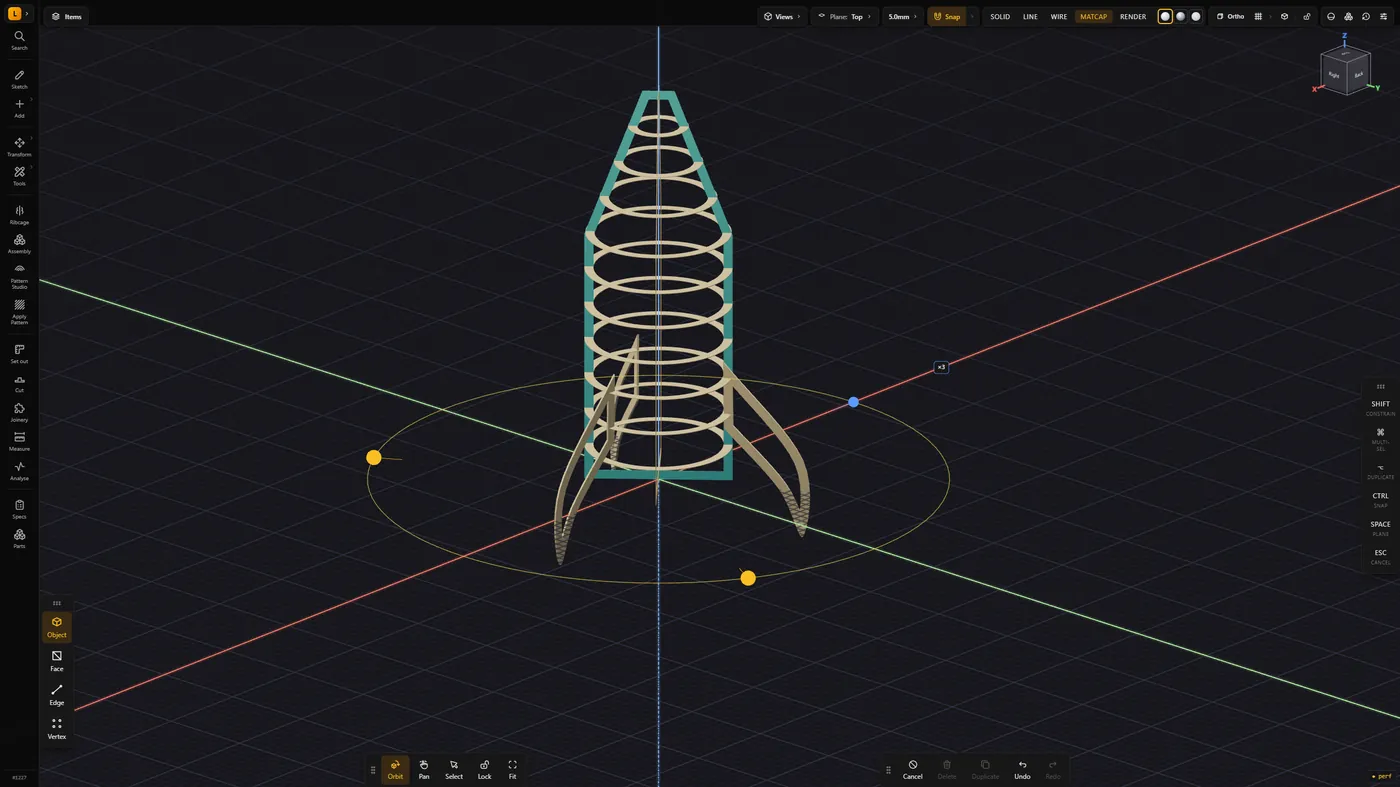Open the Analyse tool
The width and height of the screenshot is (1400, 787).
click(19, 470)
